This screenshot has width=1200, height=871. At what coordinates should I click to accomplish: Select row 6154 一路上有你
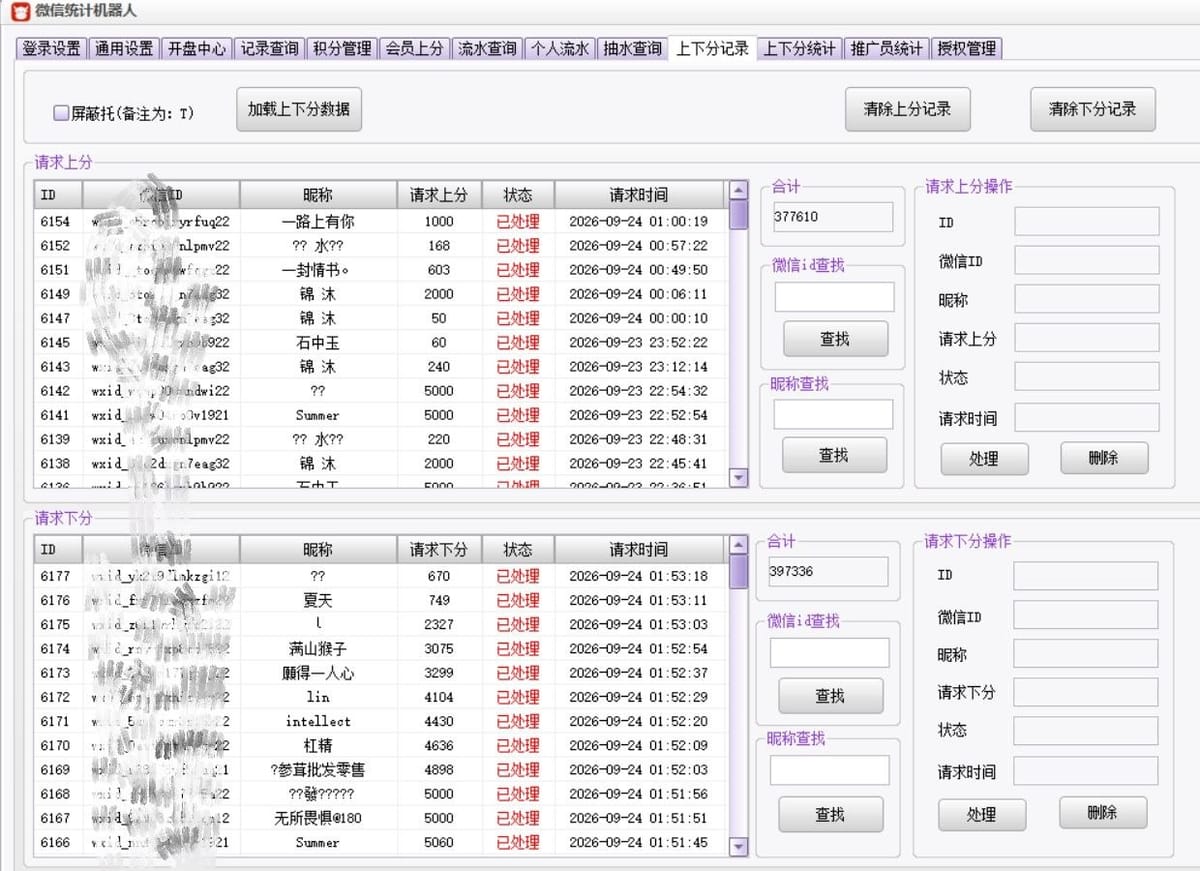point(380,222)
